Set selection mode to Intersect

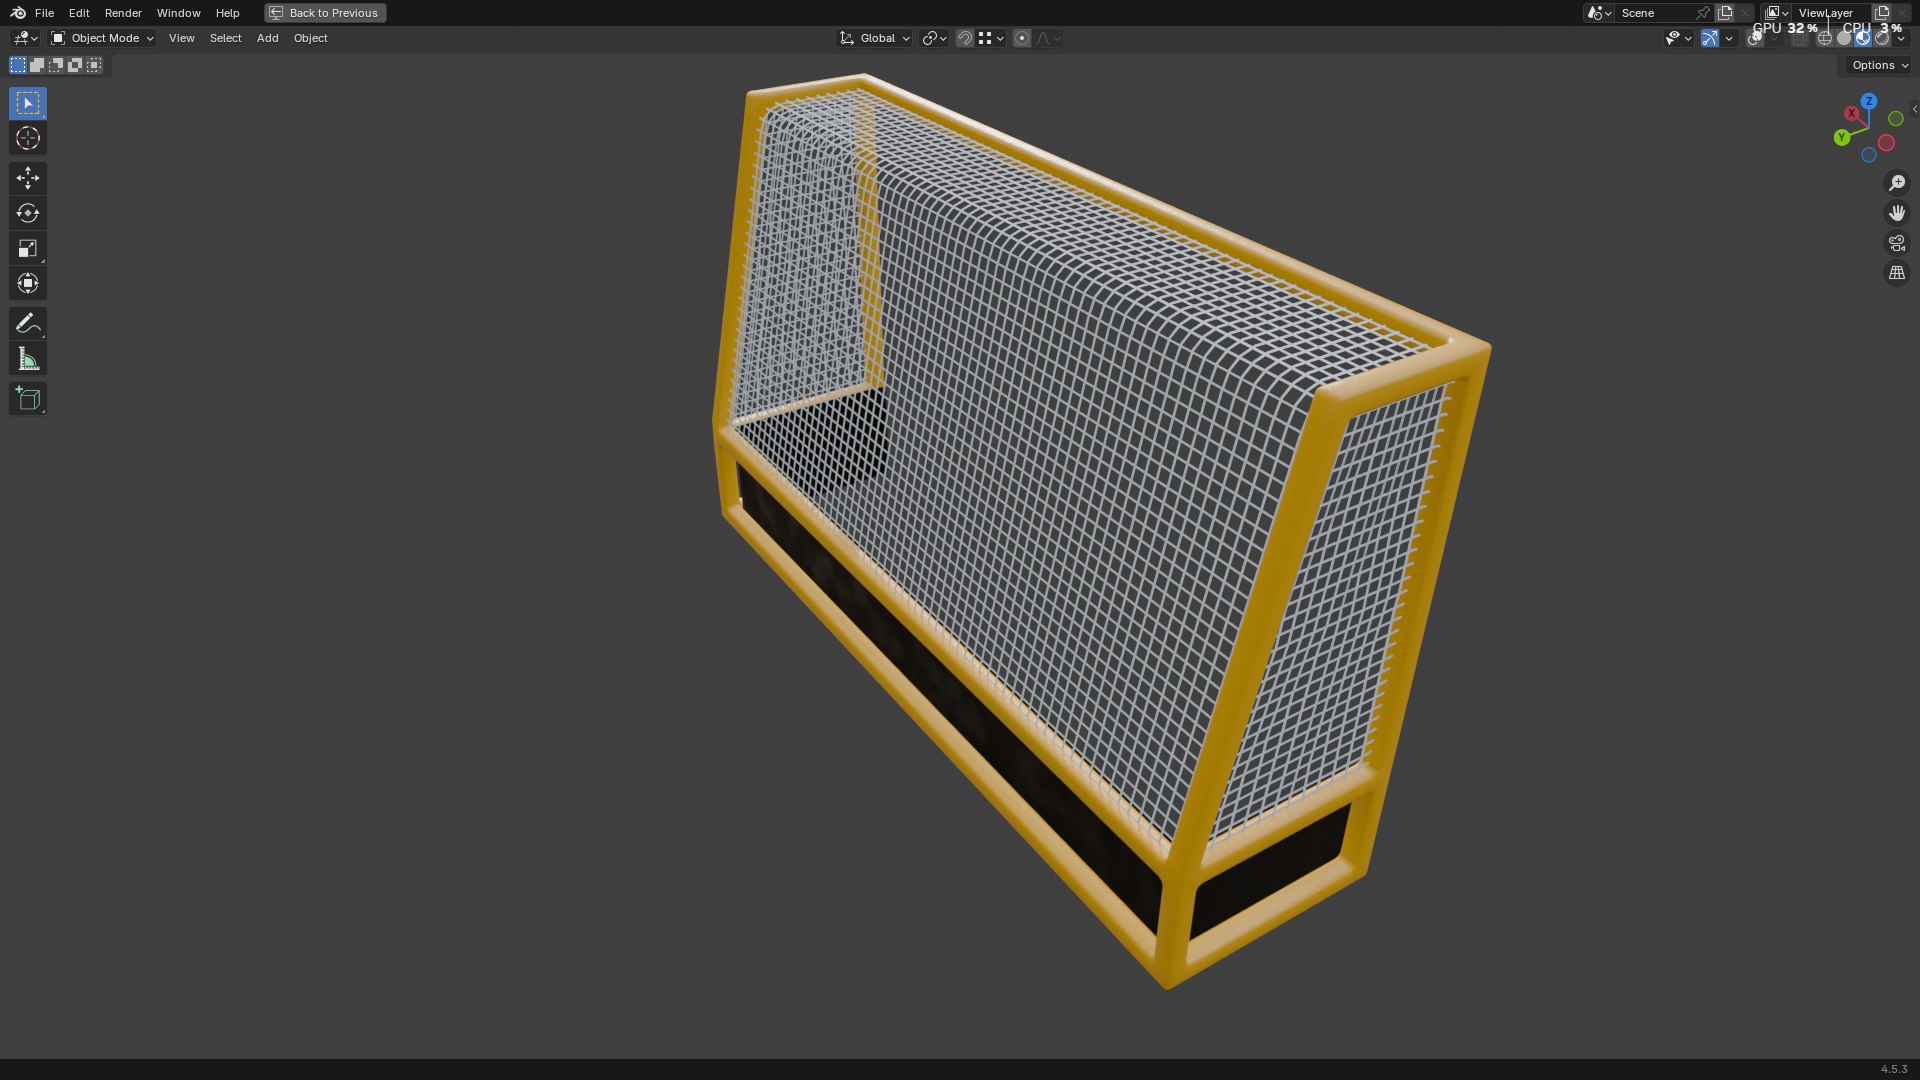(x=94, y=65)
